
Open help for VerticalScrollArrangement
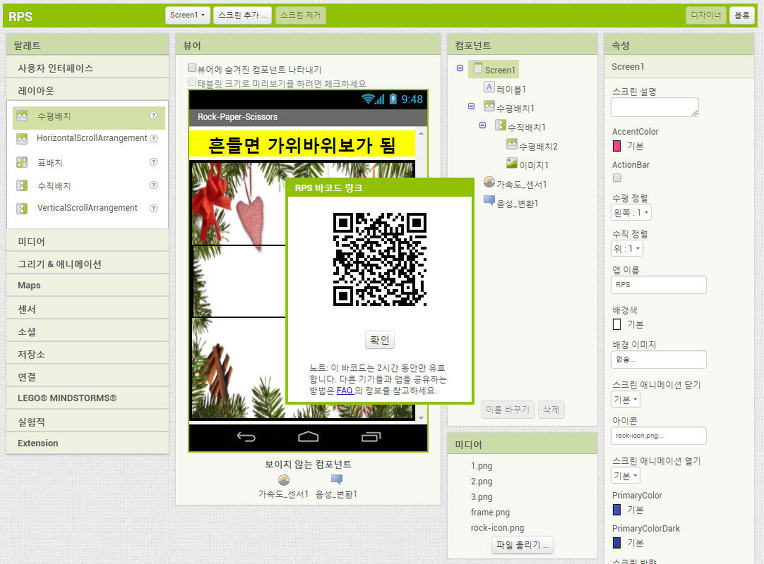point(153,208)
